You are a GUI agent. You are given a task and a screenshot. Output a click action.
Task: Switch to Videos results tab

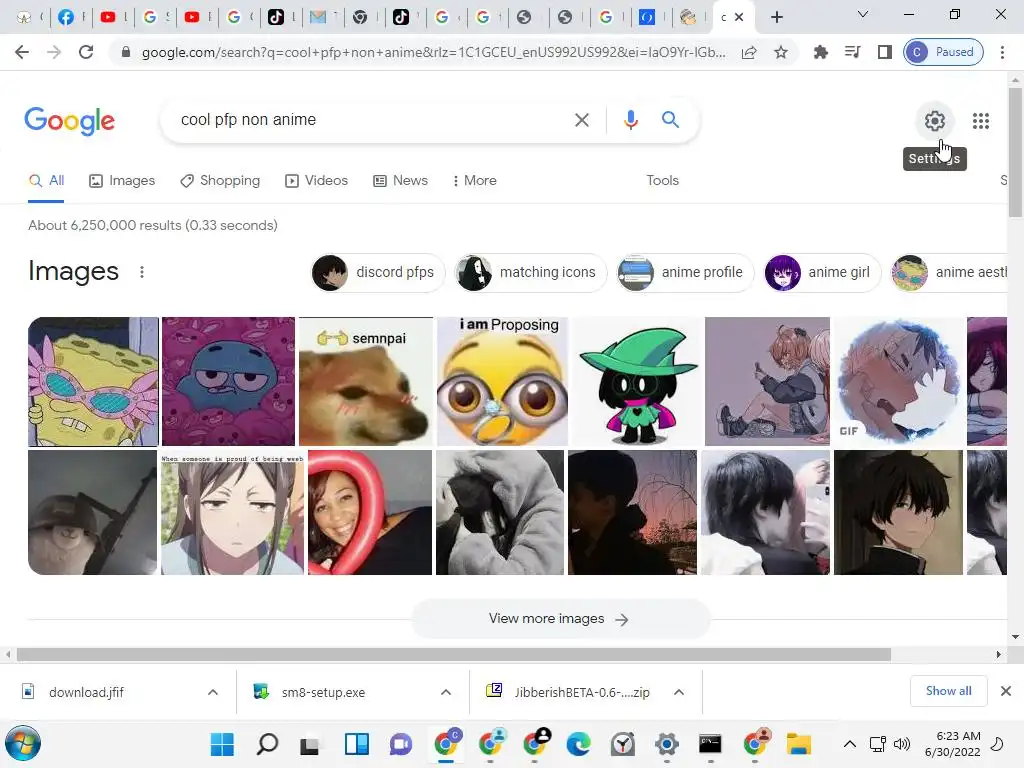[x=317, y=181]
